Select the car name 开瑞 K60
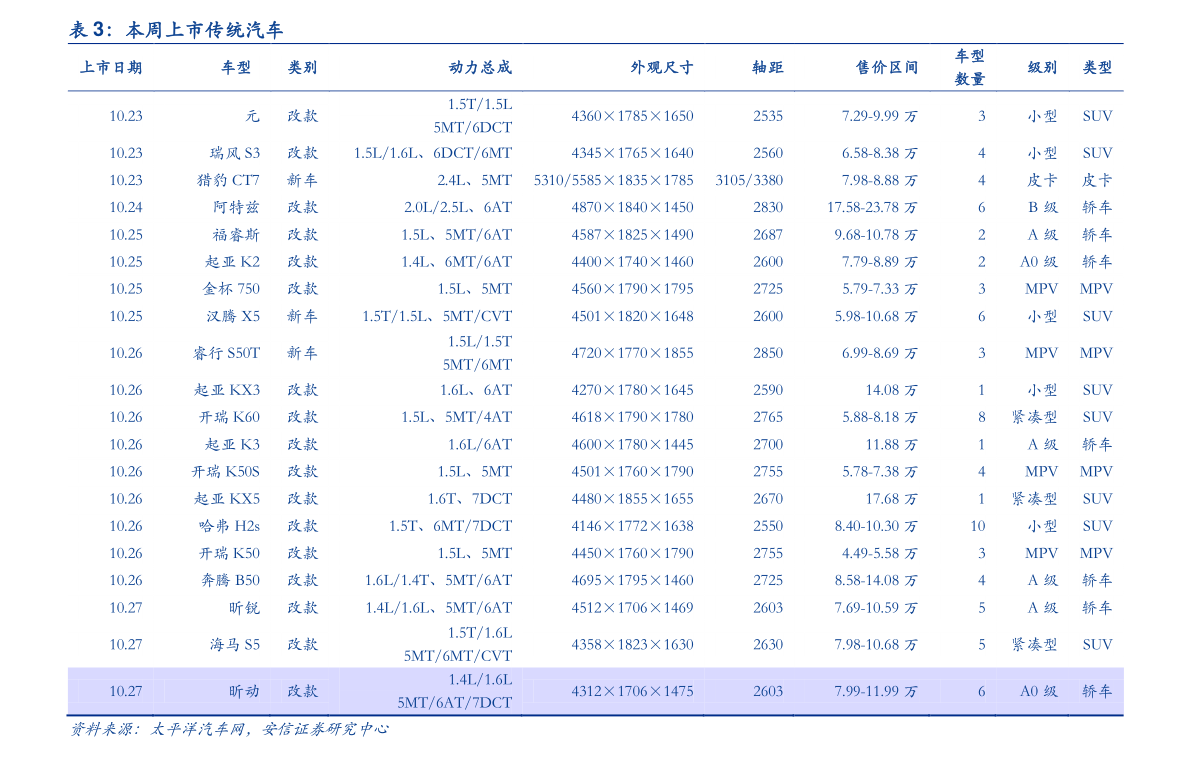This screenshot has height=757, width=1191. (x=229, y=418)
